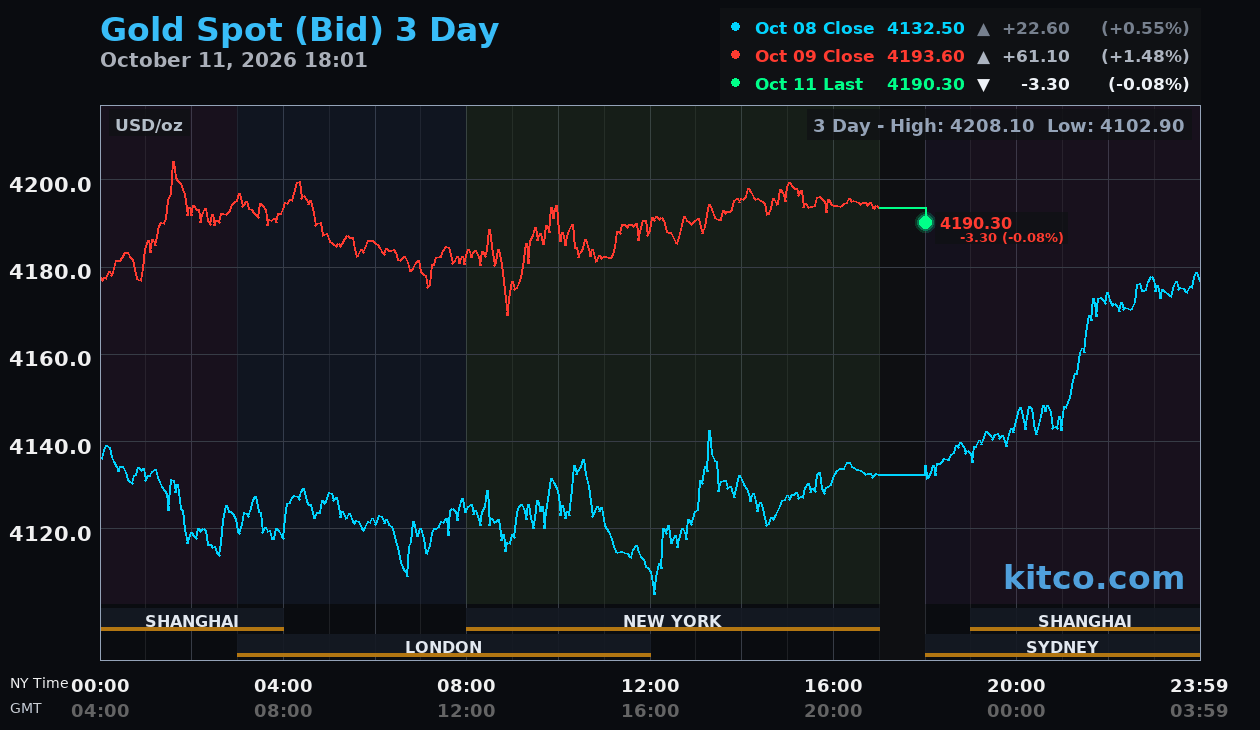The width and height of the screenshot is (1260, 730).
Task: Click the 3 Day High 4208.10 text
Action: [923, 126]
